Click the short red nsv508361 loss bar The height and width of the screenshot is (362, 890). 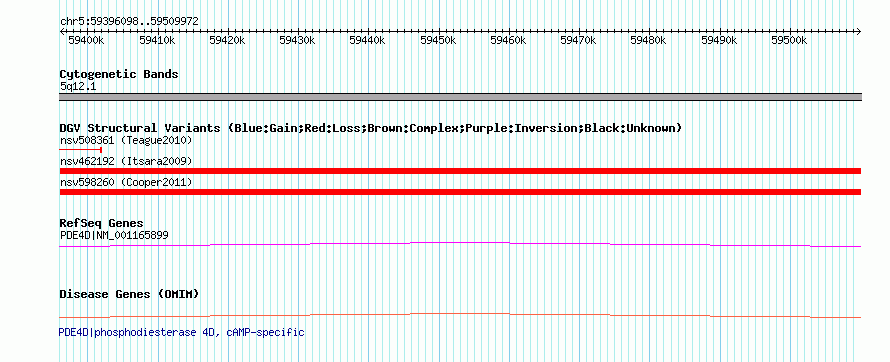point(81,150)
